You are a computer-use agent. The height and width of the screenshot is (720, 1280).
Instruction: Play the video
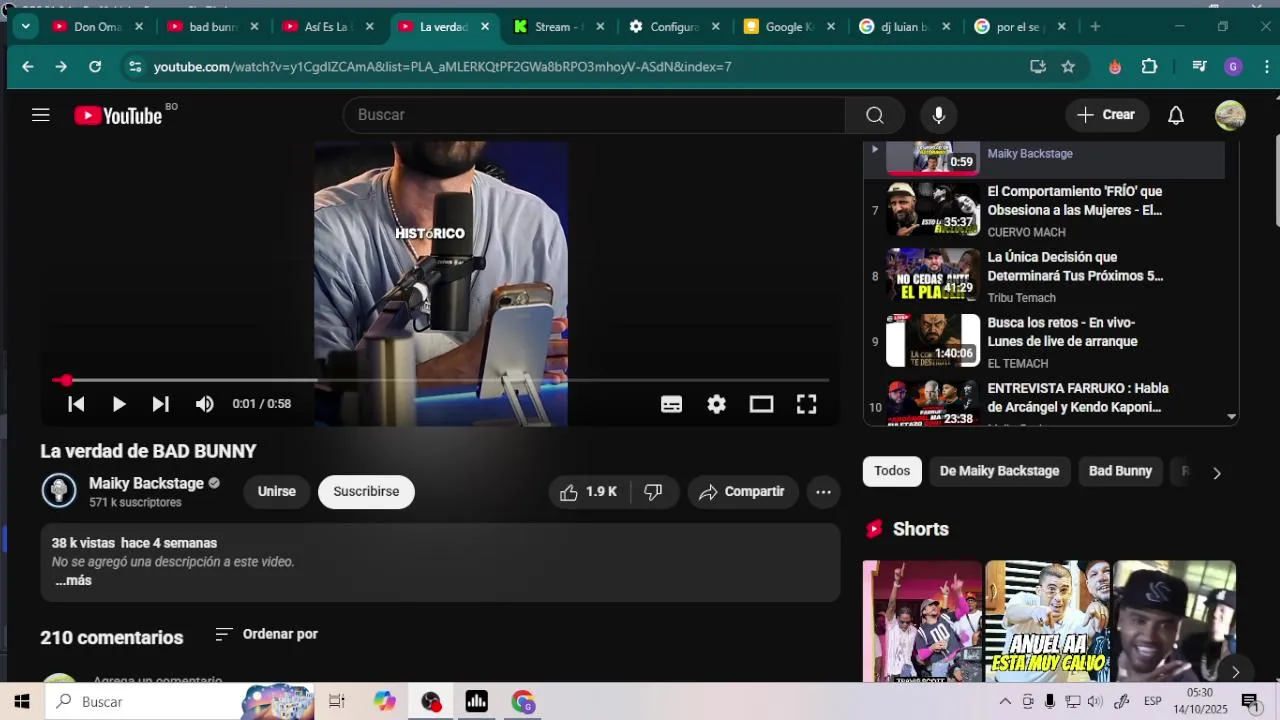[x=118, y=404]
